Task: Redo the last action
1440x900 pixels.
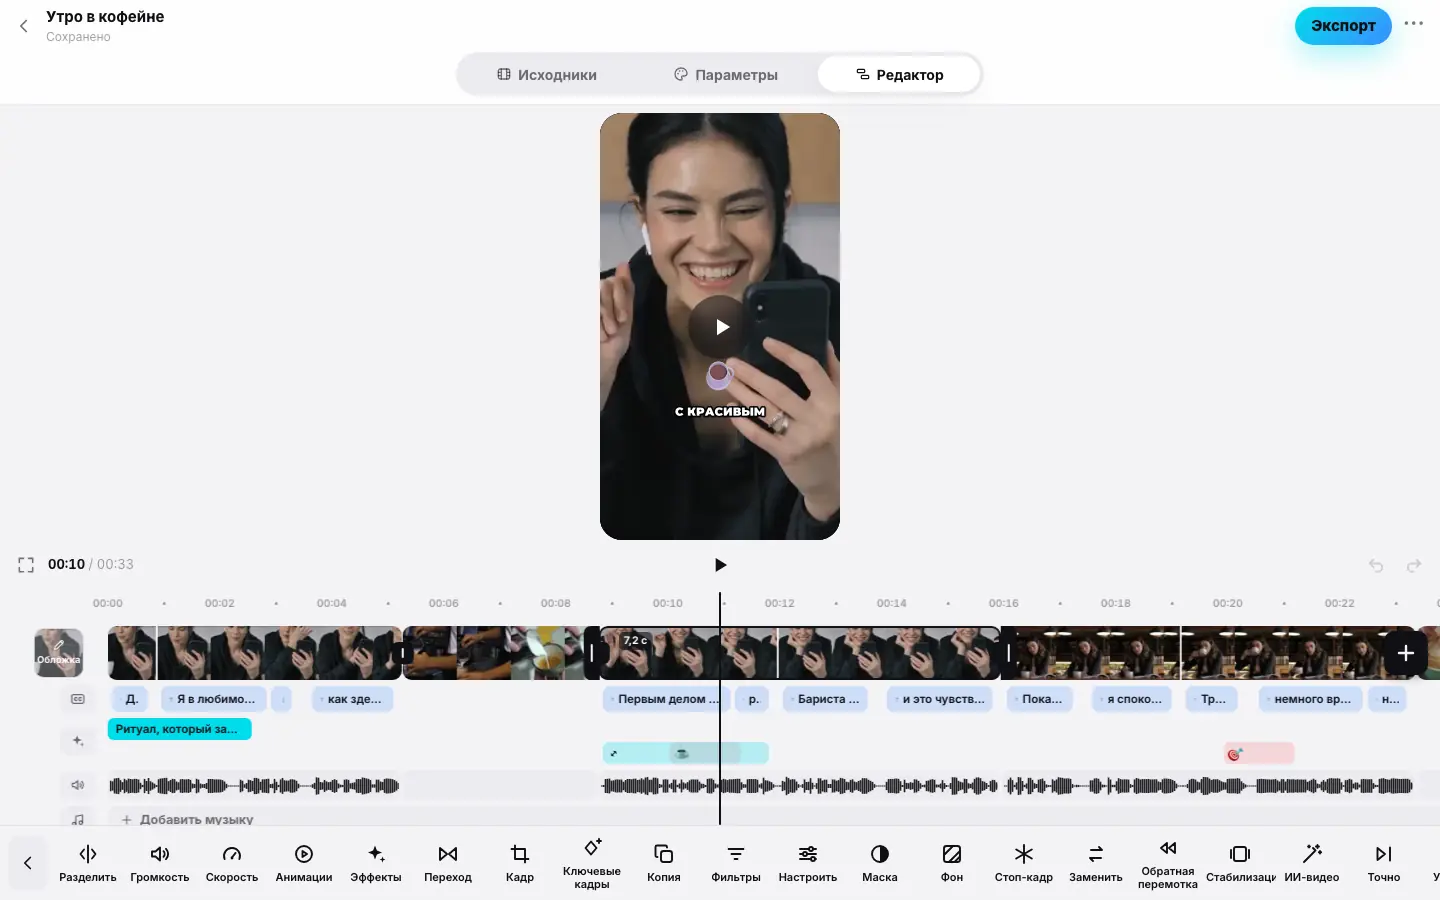Action: click(x=1414, y=566)
